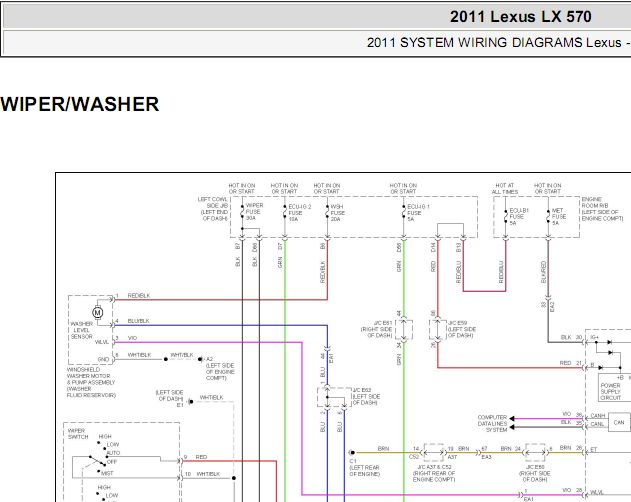Screen dimensions: 631x502
Task: Click the EA3 connector label
Action: click(487, 457)
